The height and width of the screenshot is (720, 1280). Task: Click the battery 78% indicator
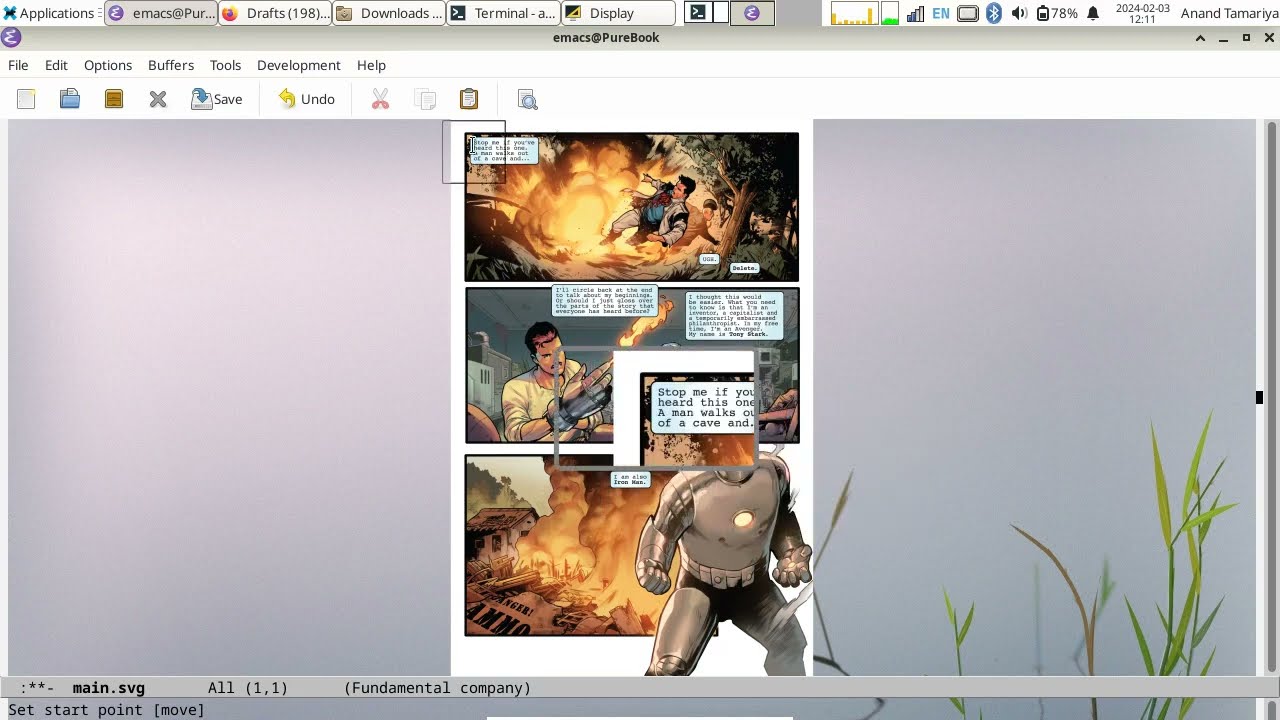pyautogui.click(x=1057, y=13)
